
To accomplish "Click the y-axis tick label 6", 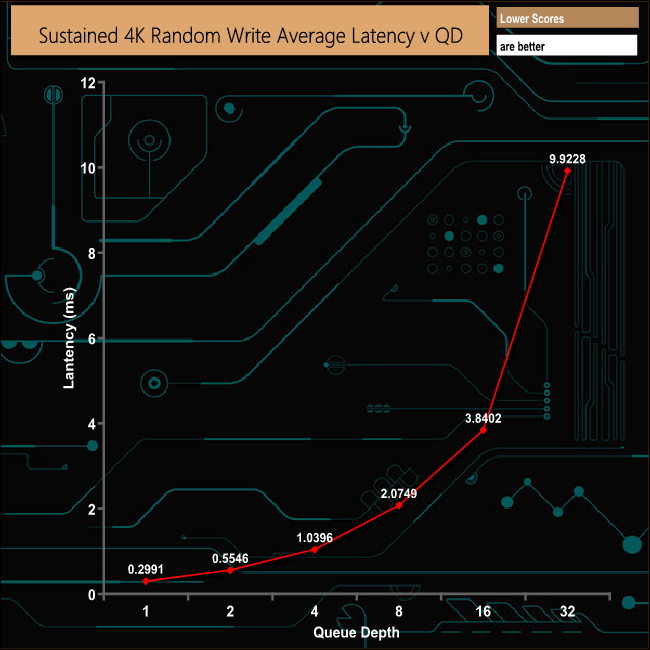I will [x=92, y=339].
